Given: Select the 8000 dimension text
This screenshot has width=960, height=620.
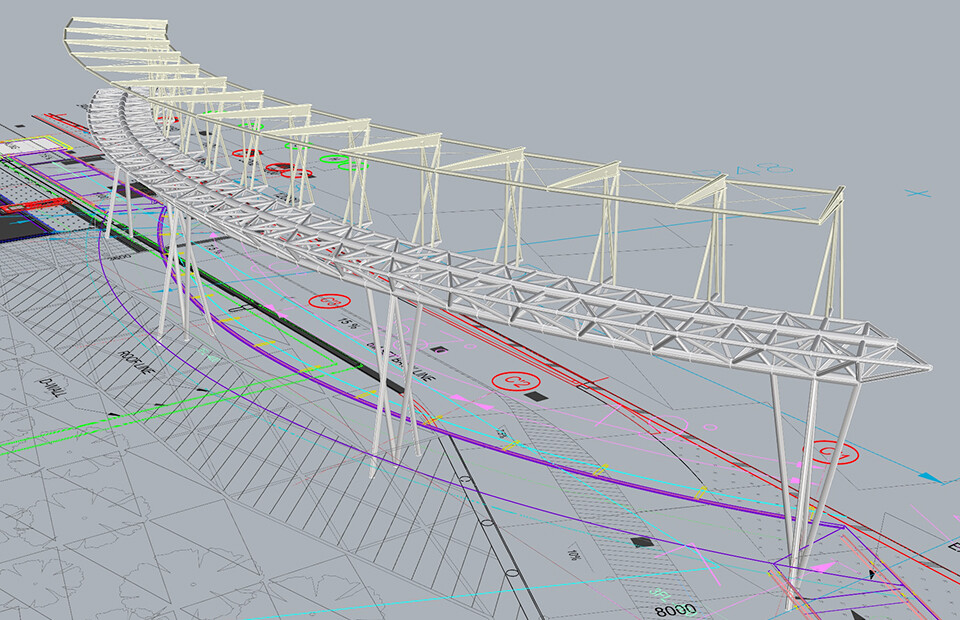Looking at the screenshot, I should (674, 609).
